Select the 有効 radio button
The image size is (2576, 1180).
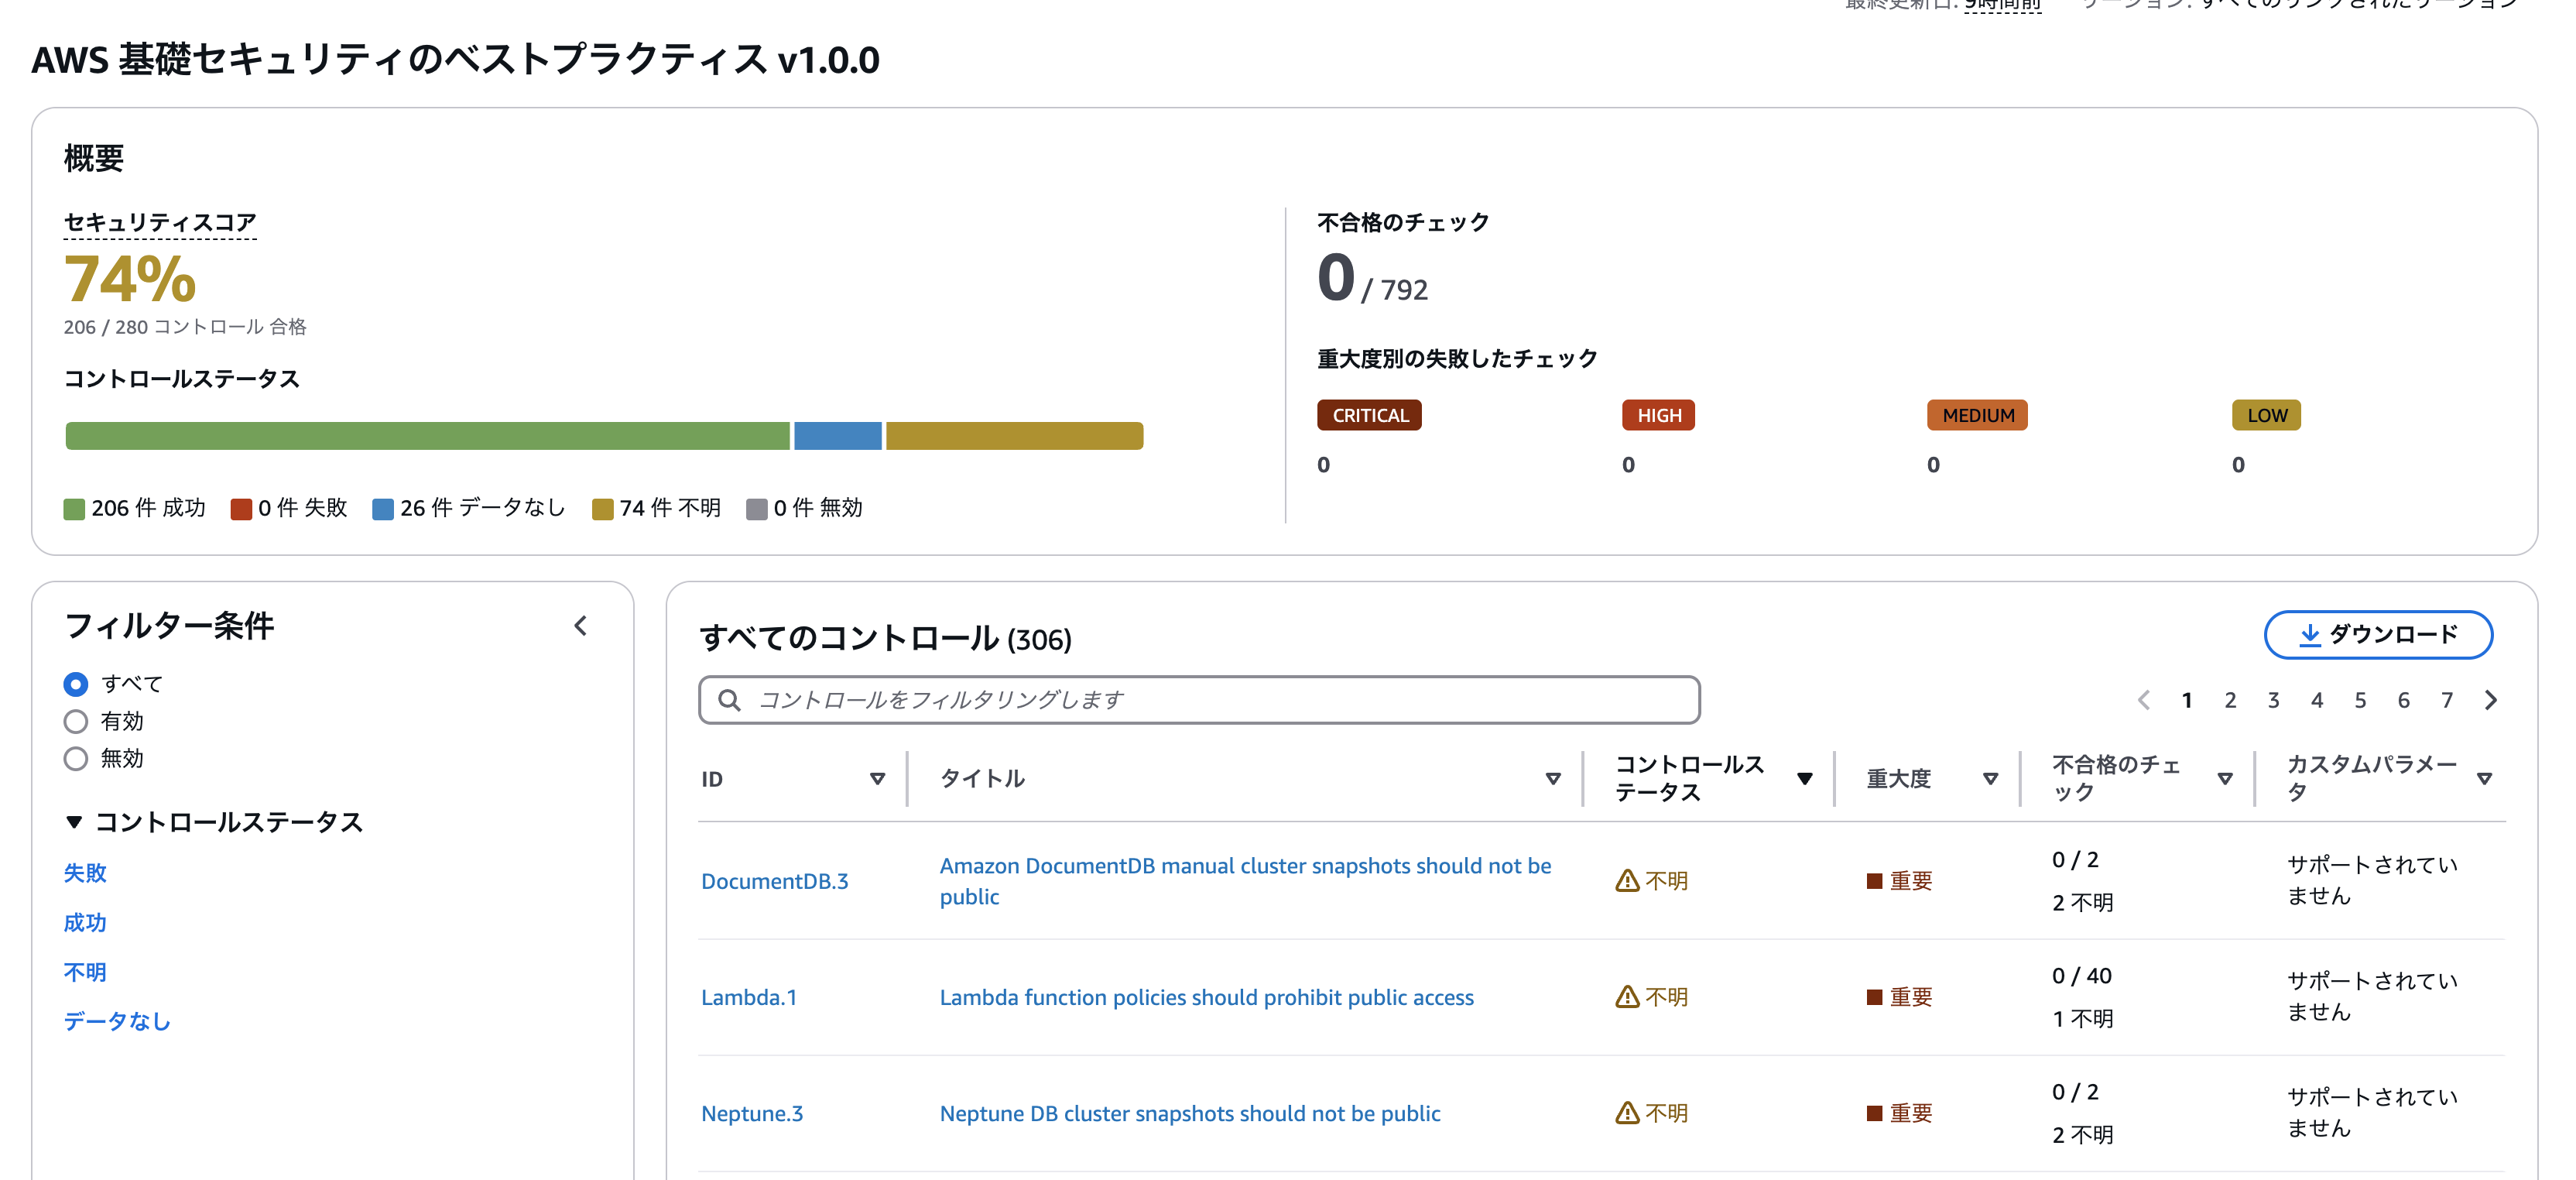coord(76,721)
